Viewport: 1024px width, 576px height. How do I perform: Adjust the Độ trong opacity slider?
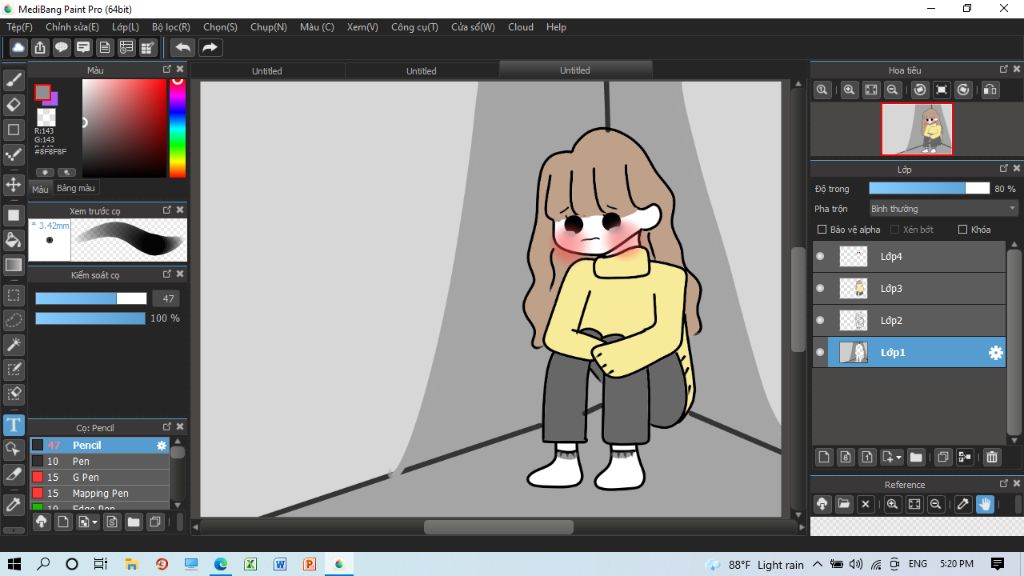929,188
